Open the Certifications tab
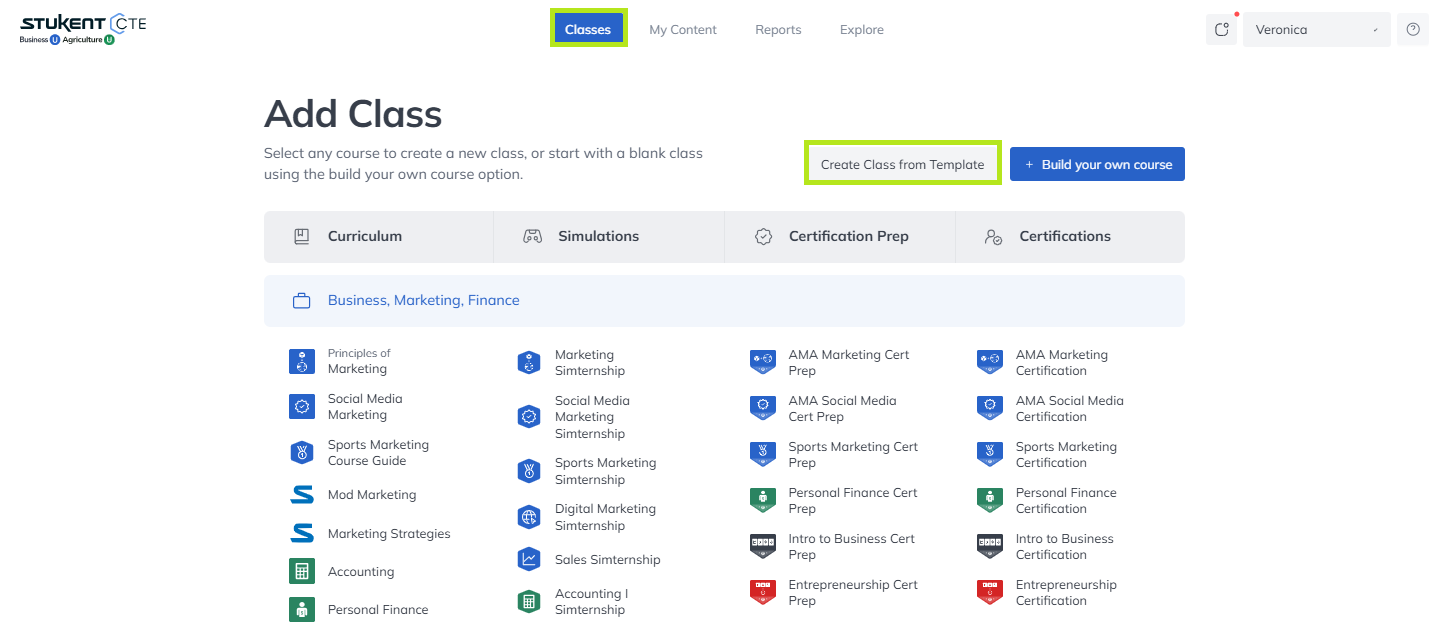The width and height of the screenshot is (1447, 622). [1064, 236]
